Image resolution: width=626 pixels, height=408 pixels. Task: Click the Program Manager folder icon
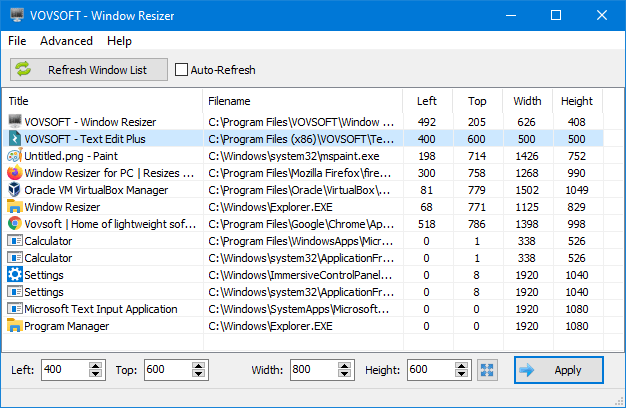point(14,326)
